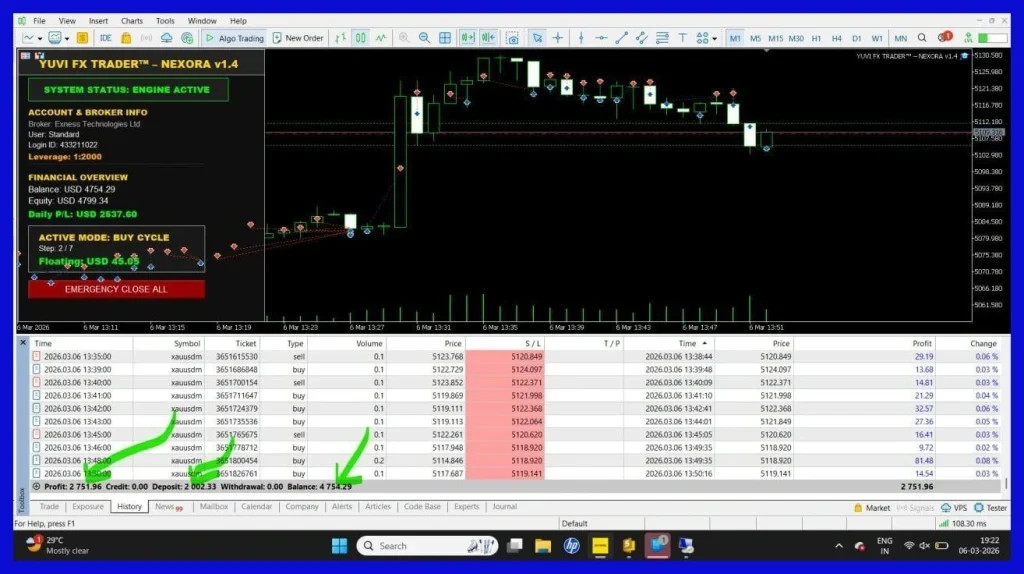Click the EMERGENCY CLOSE ALL button
1024x574 pixels.
click(x=116, y=289)
